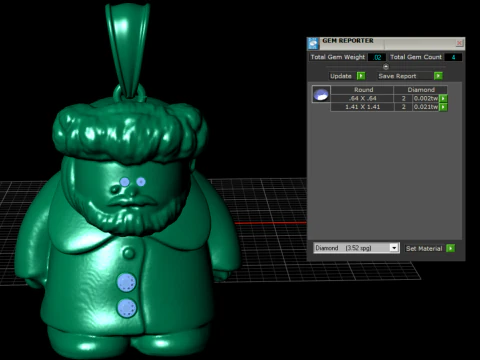This screenshot has width=480, height=360.
Task: Select the left eye gem on the figure
Action: pyautogui.click(x=125, y=182)
